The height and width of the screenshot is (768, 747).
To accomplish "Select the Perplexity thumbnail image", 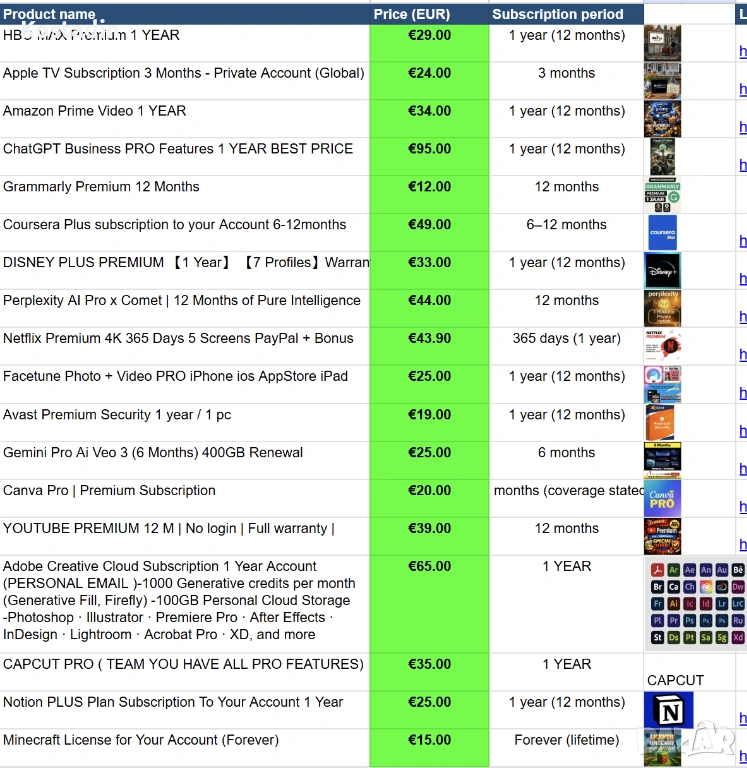I will 662,308.
